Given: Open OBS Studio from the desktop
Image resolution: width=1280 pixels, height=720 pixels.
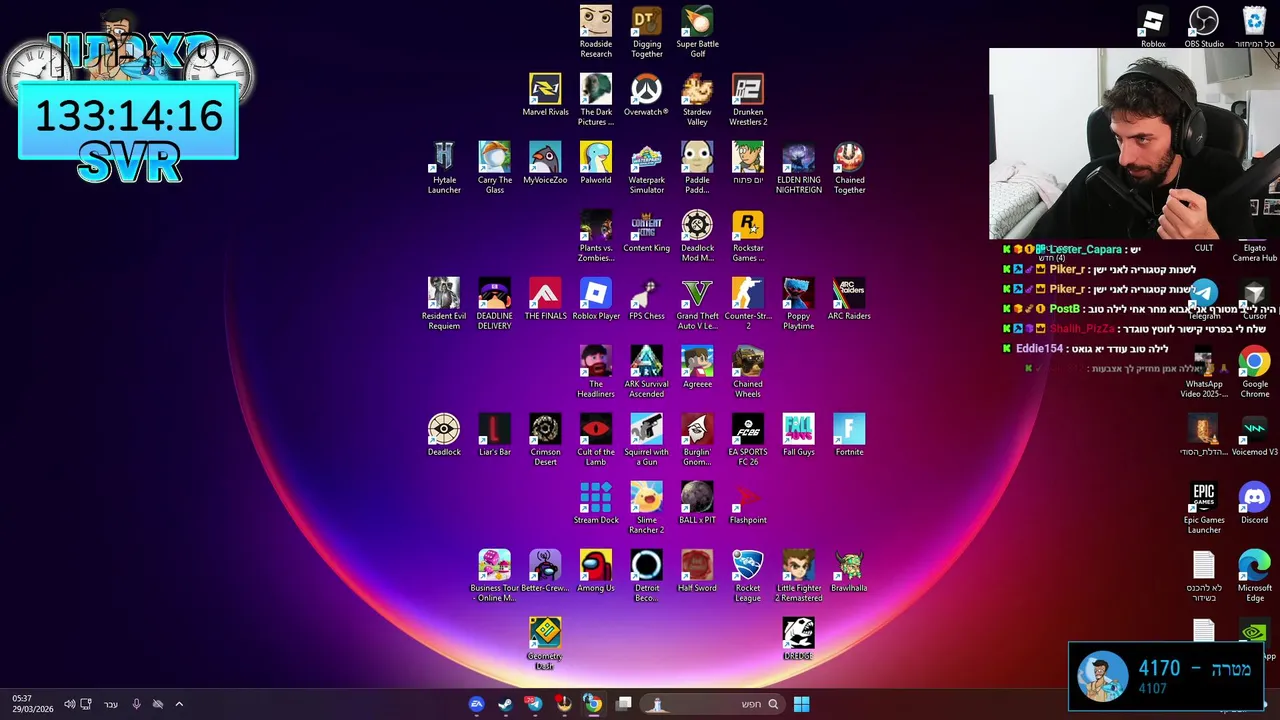Looking at the screenshot, I should (1204, 27).
